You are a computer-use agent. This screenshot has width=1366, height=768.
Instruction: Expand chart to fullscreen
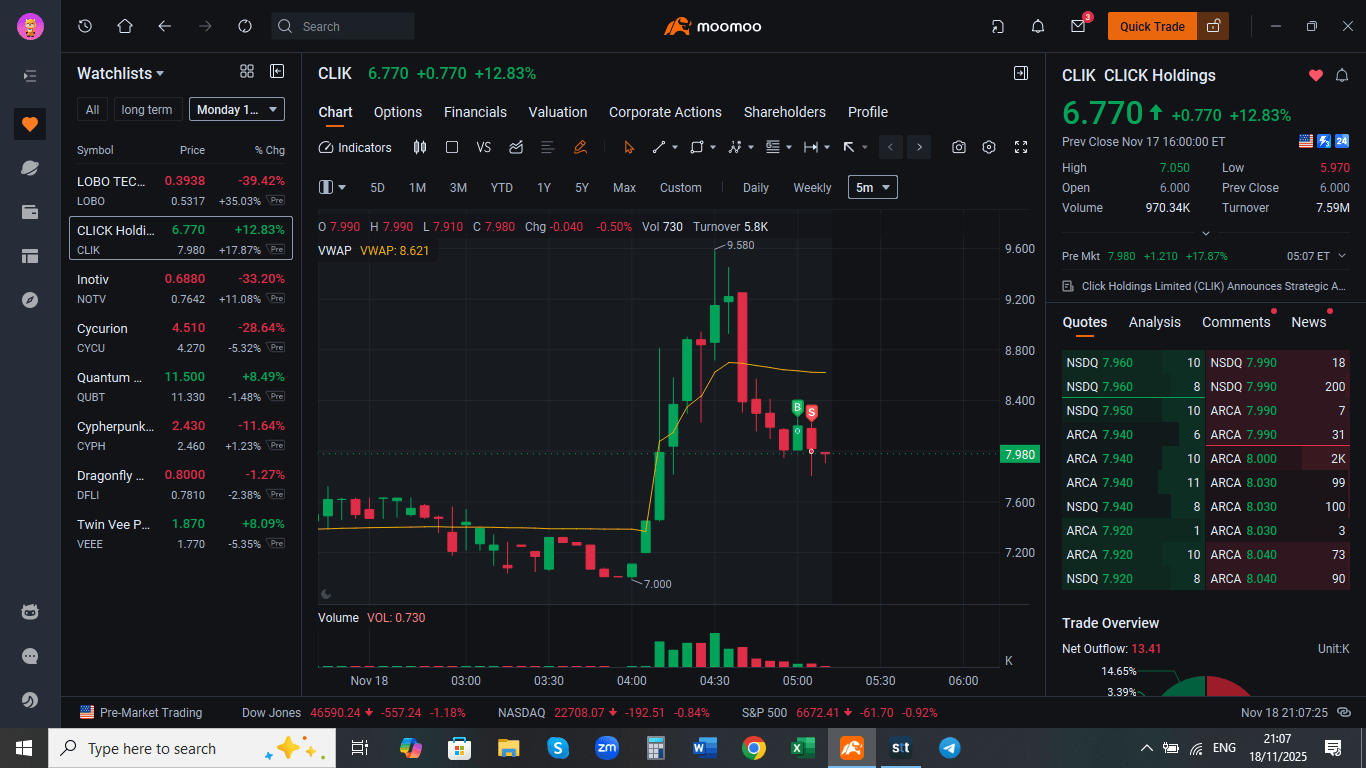click(1021, 147)
